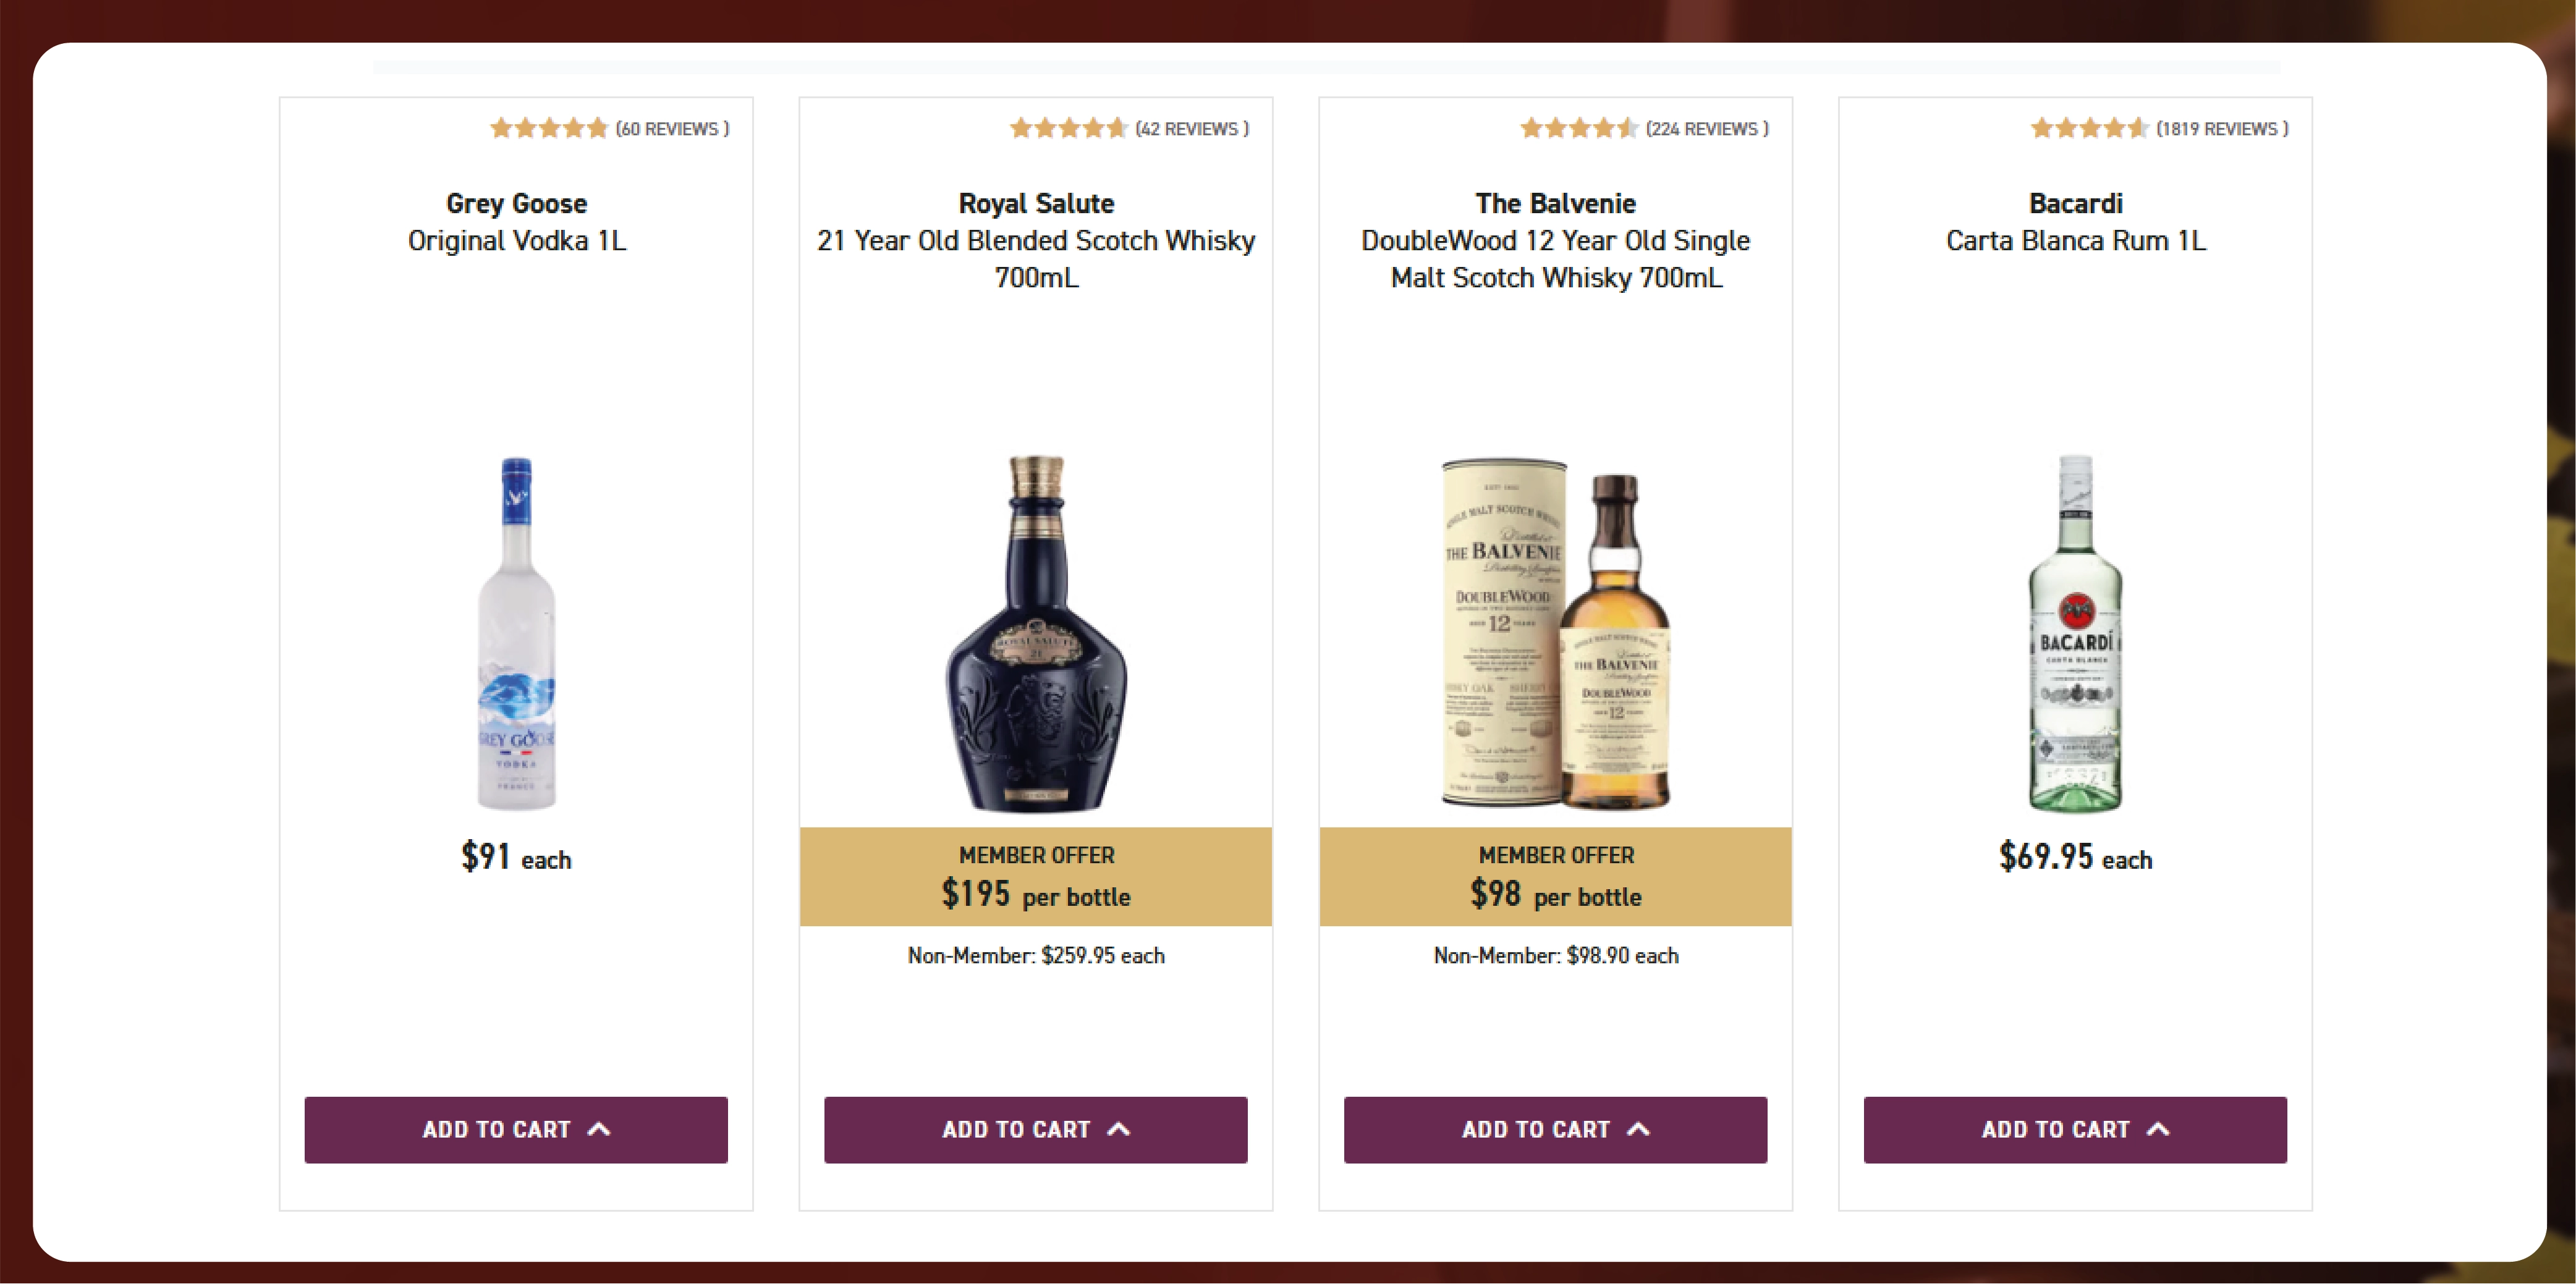
Task: Expand the Royal Salute Add to Cart chevron
Action: [x=1119, y=1129]
